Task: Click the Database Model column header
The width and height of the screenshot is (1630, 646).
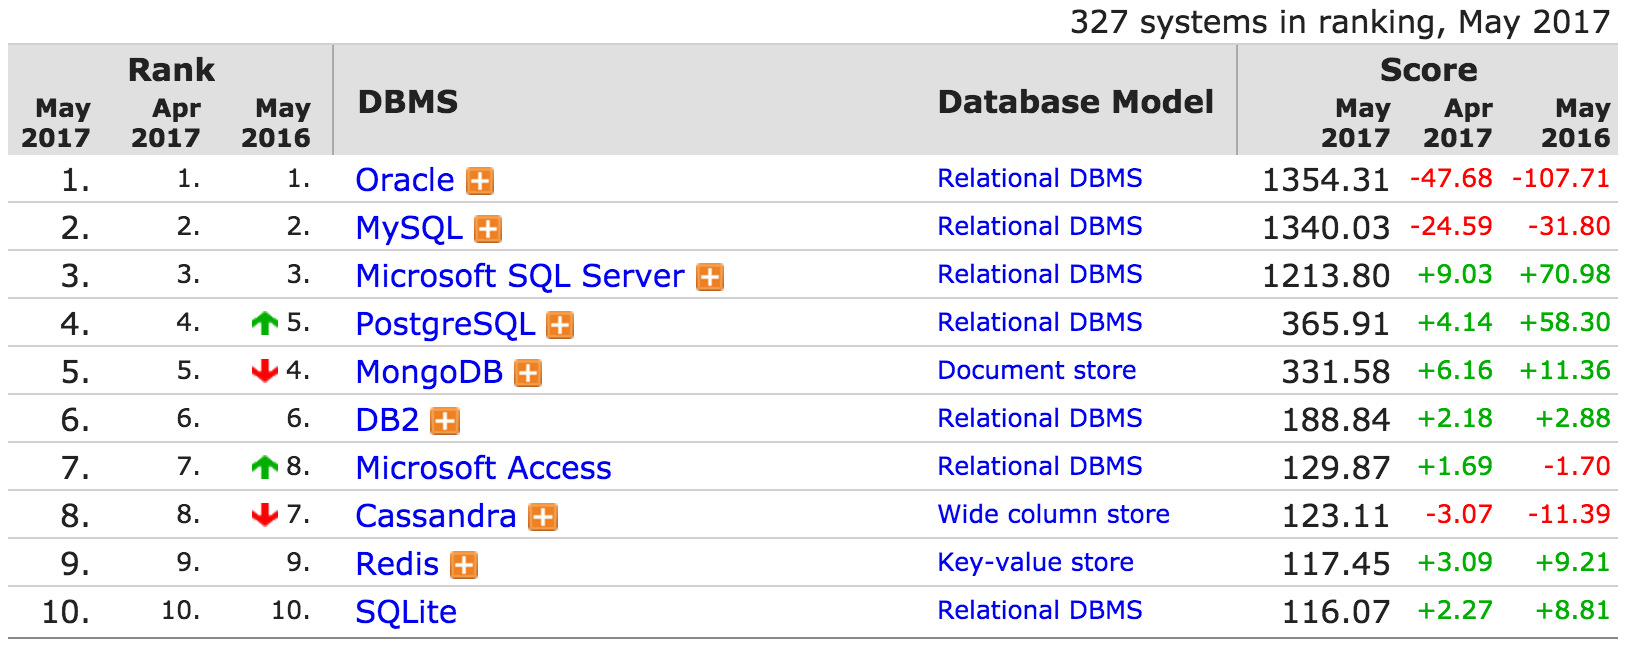Action: [1076, 102]
